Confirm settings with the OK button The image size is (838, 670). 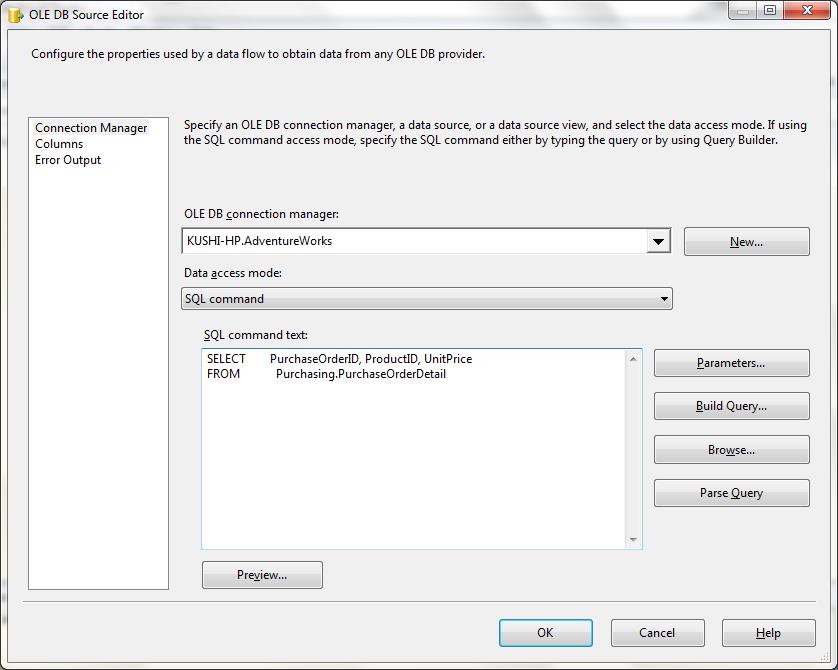click(545, 633)
